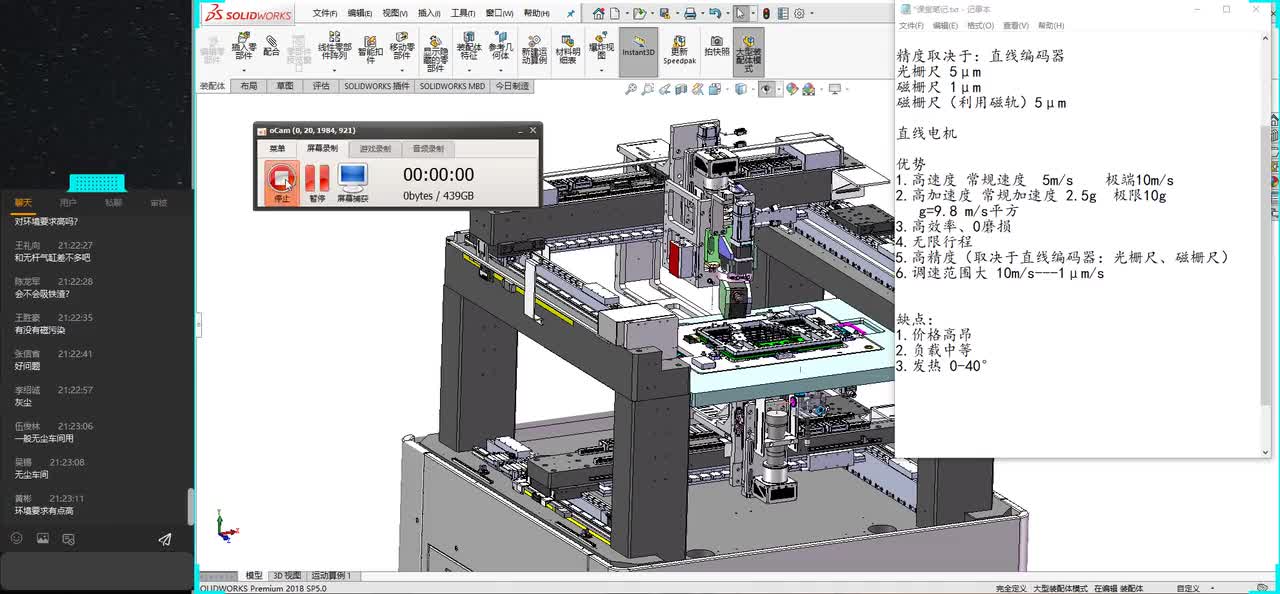Open the oCam 菜单 tab

point(277,149)
